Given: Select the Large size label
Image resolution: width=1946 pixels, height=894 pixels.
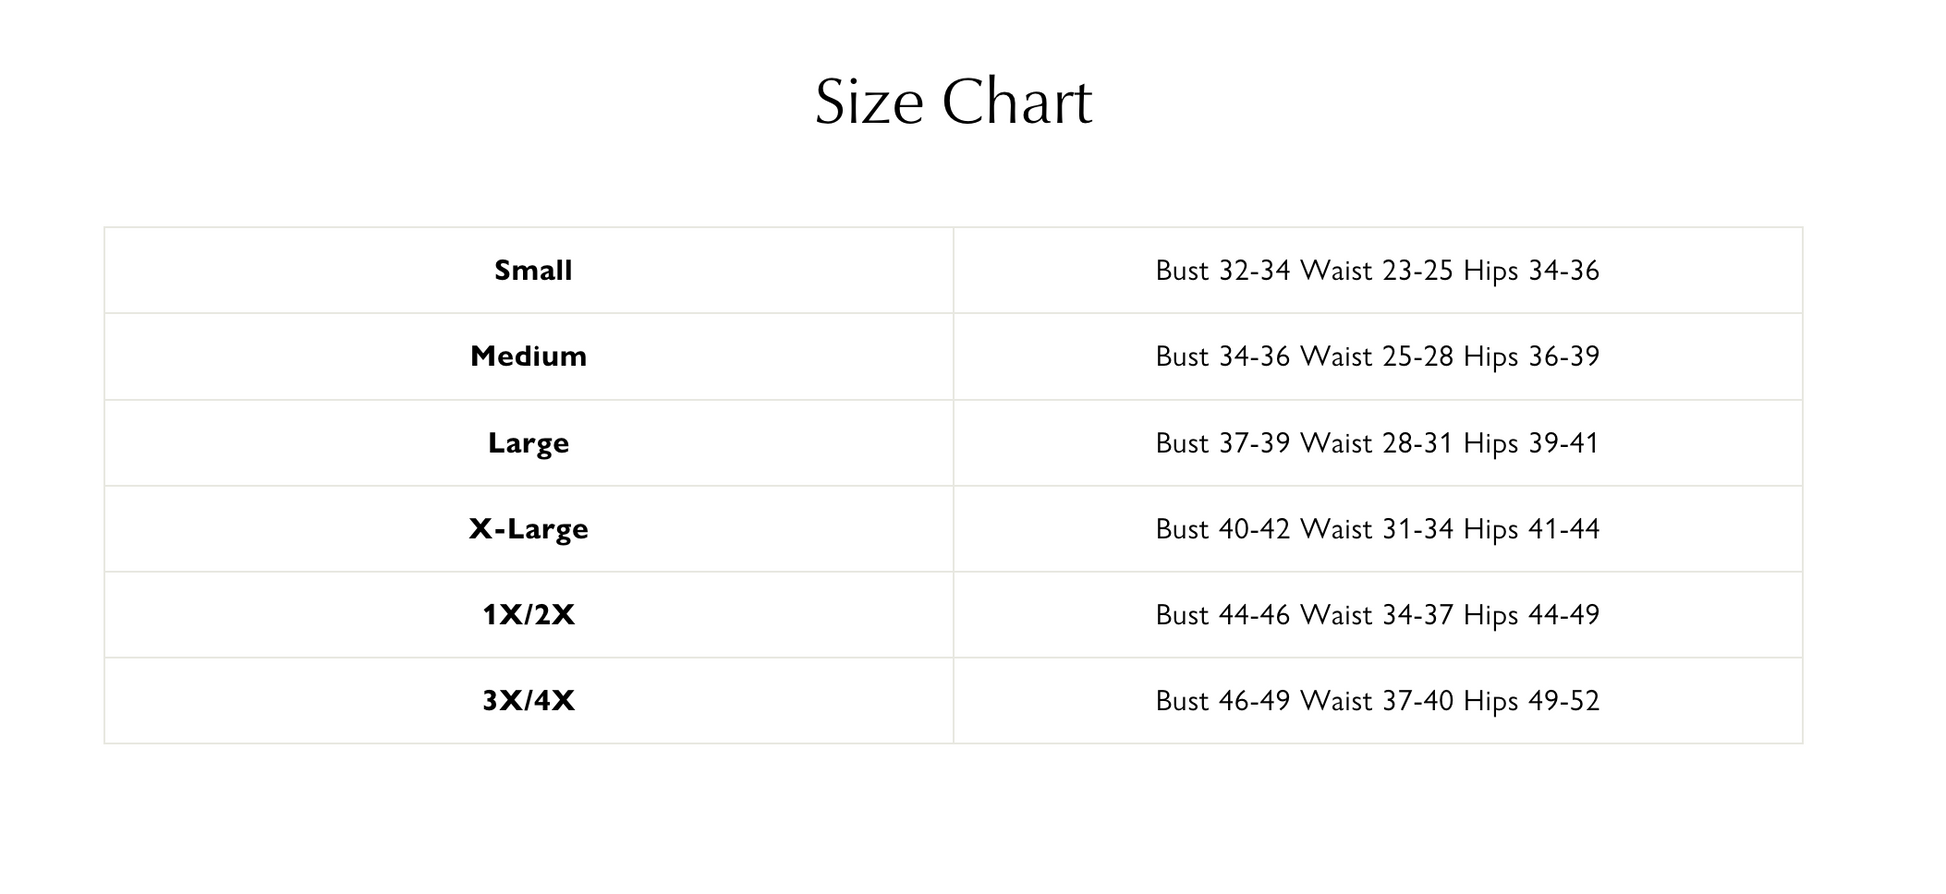Looking at the screenshot, I should 528,443.
